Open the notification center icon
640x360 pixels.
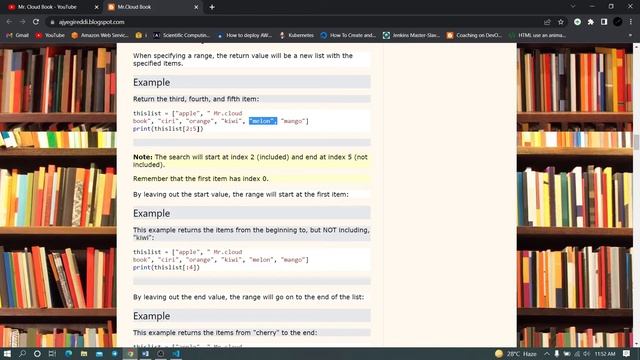pos(627,354)
